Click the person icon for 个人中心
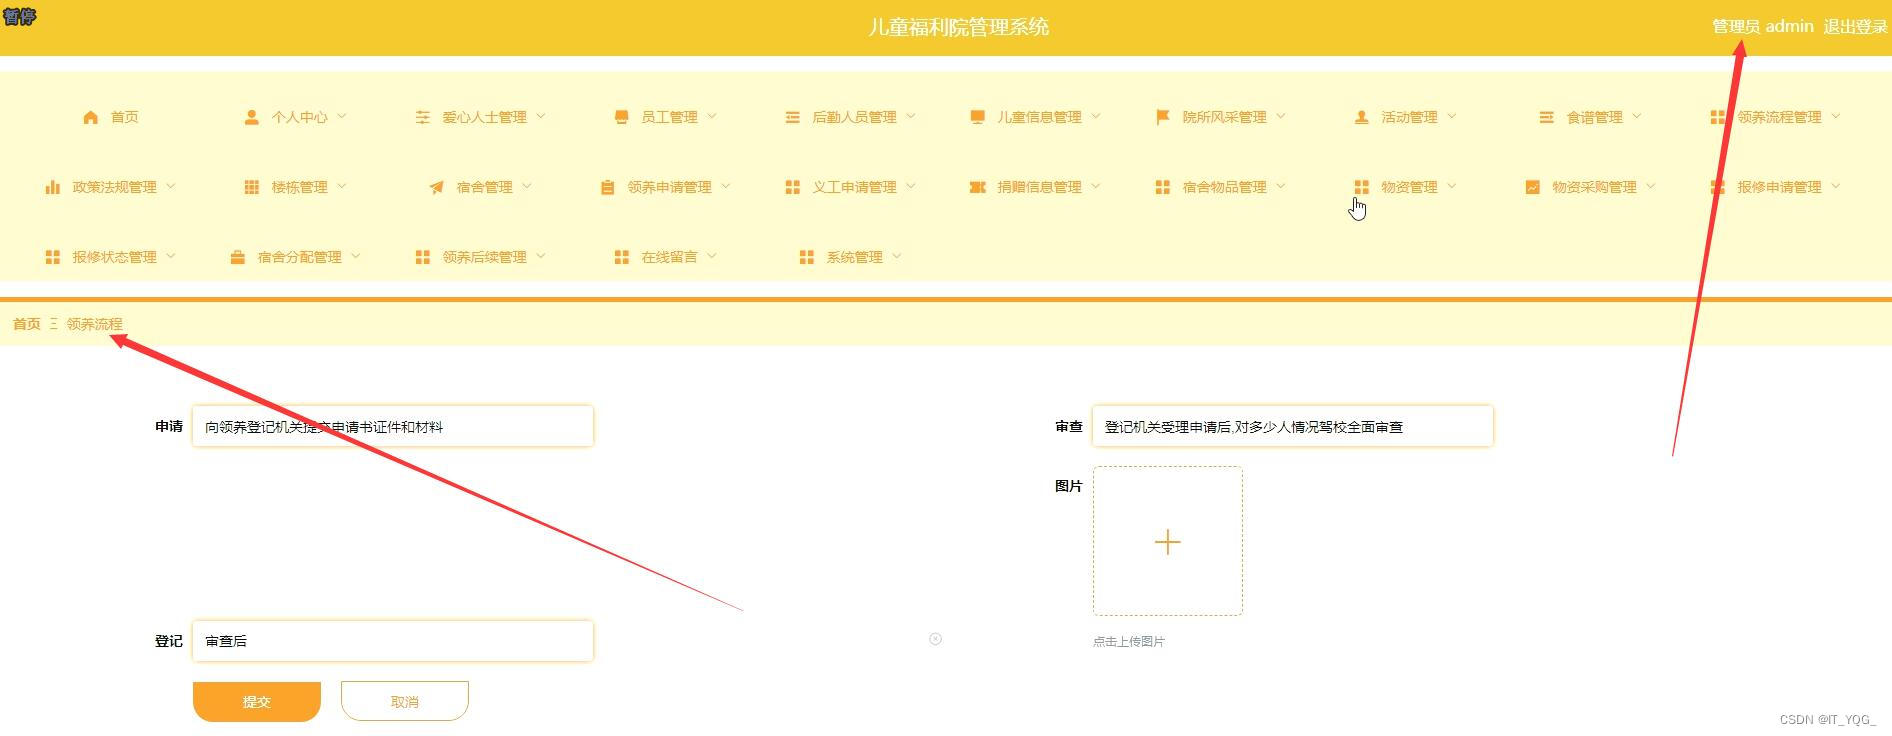1892x736 pixels. (x=252, y=117)
